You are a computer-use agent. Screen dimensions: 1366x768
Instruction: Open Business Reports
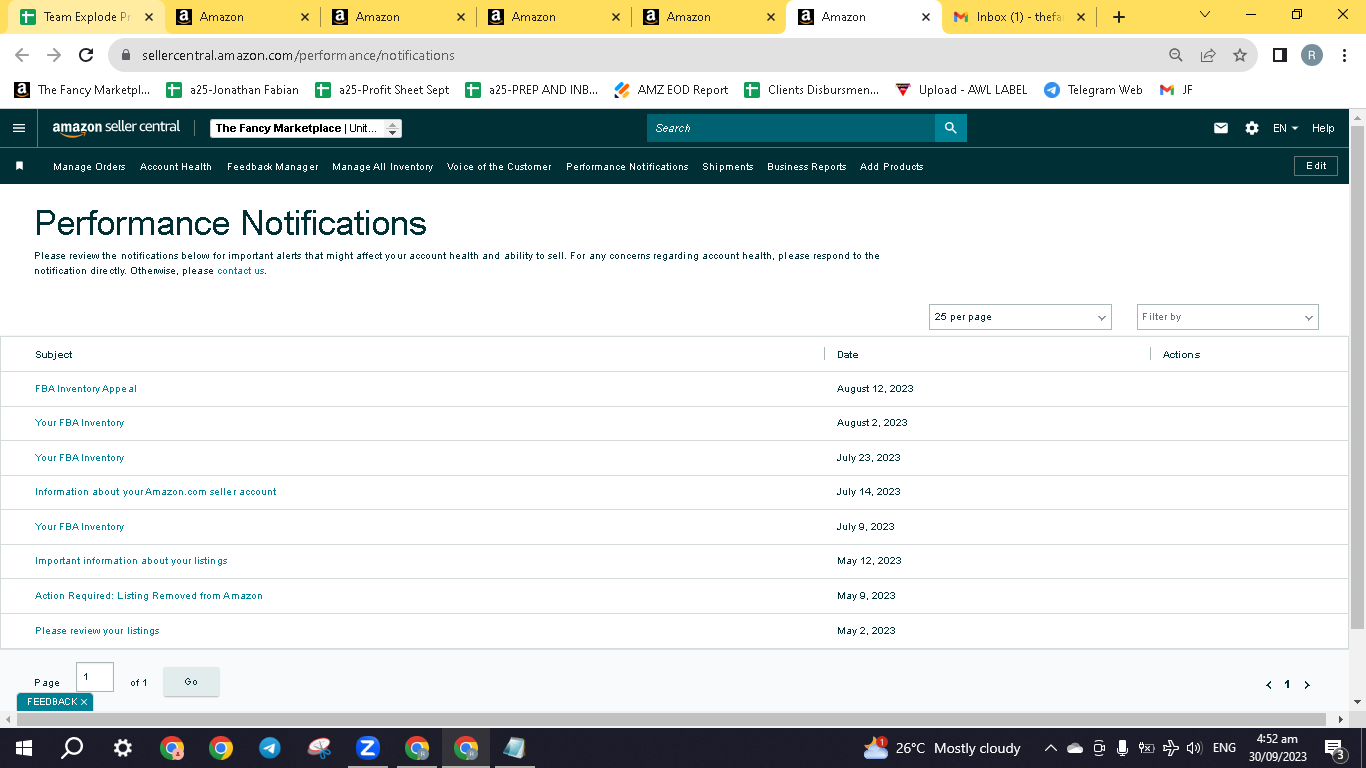[806, 167]
